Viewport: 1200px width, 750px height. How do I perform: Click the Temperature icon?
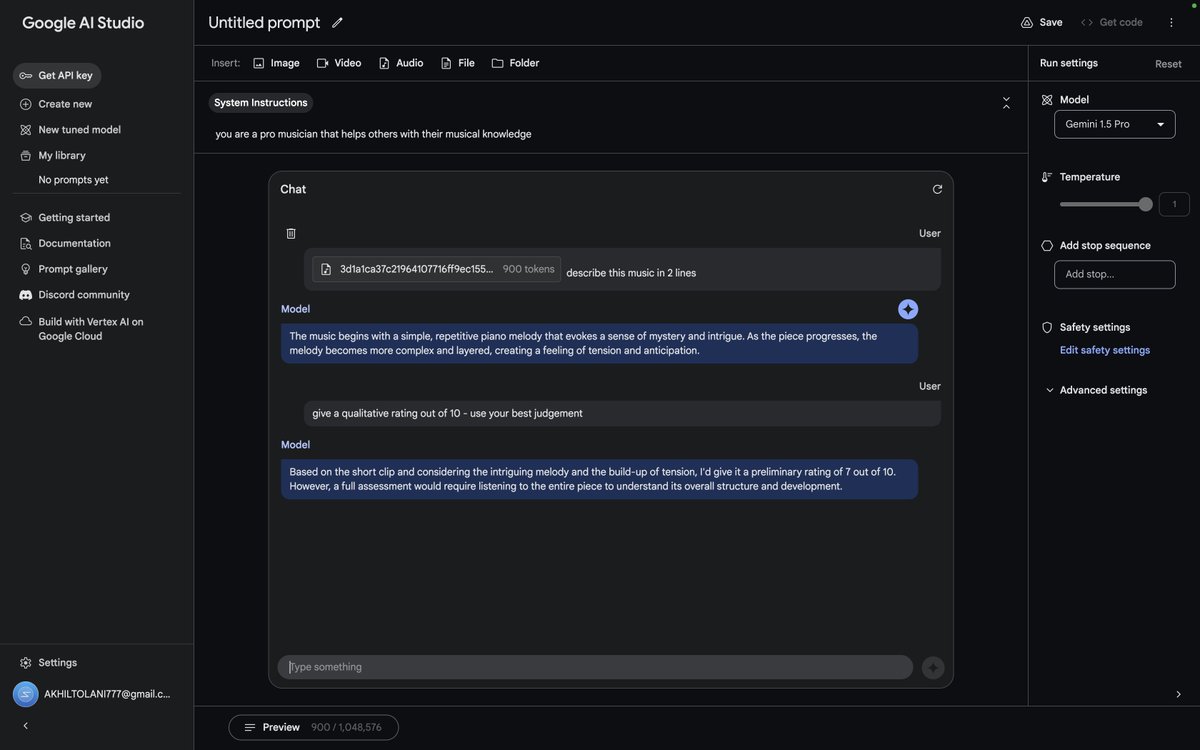tap(1047, 177)
